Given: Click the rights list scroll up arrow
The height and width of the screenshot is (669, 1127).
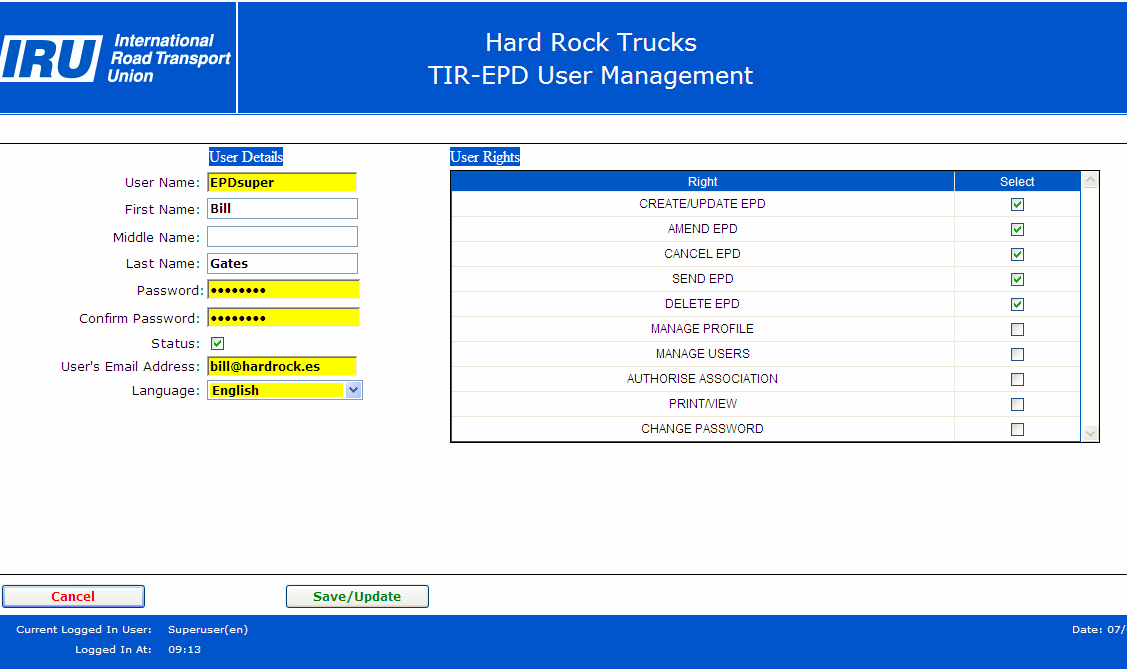Looking at the screenshot, I should pyautogui.click(x=1090, y=180).
